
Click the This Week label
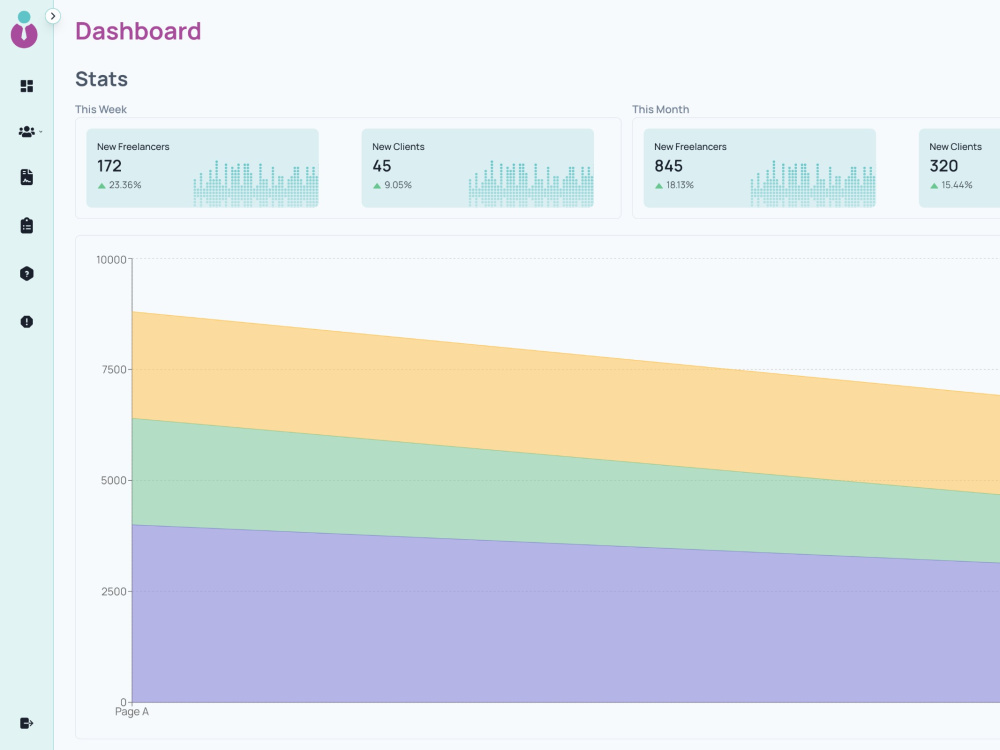pyautogui.click(x=101, y=109)
